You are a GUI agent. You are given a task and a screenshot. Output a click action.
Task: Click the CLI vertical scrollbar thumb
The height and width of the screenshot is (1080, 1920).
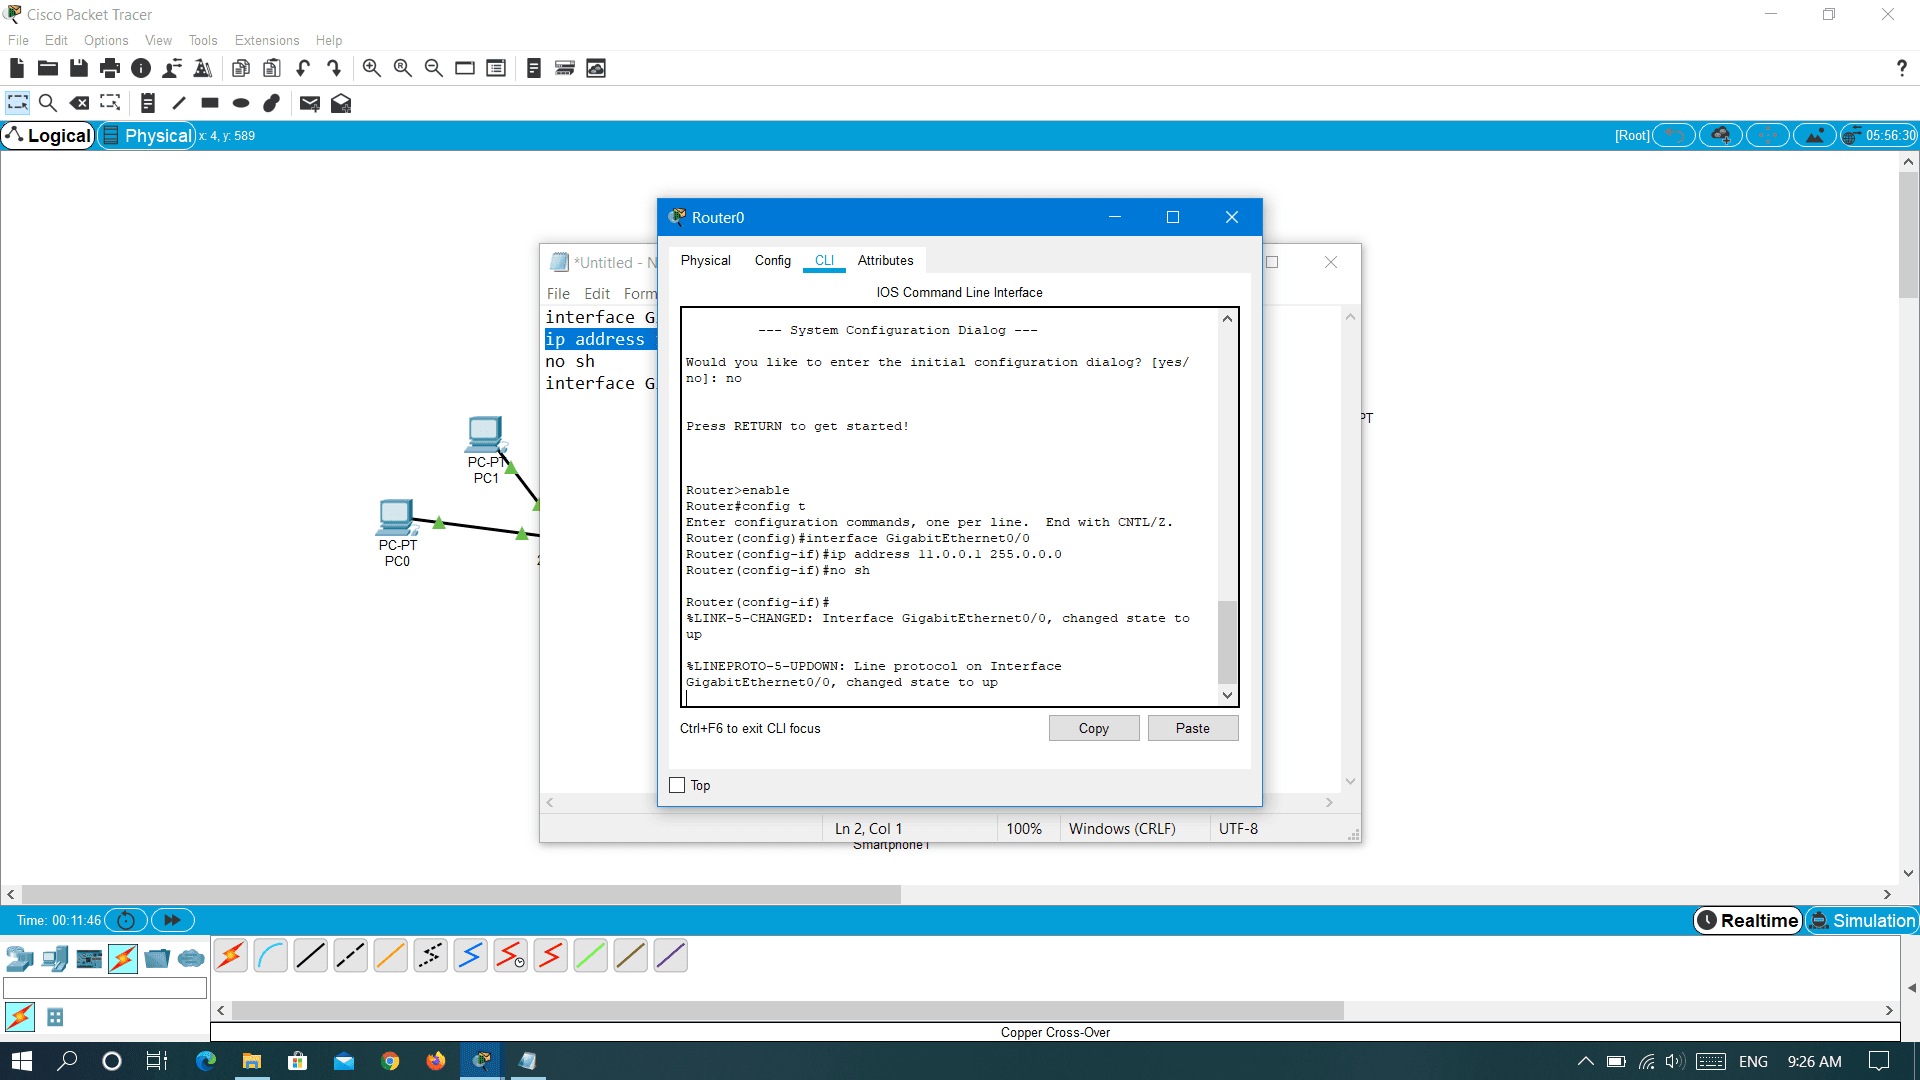coord(1227,642)
